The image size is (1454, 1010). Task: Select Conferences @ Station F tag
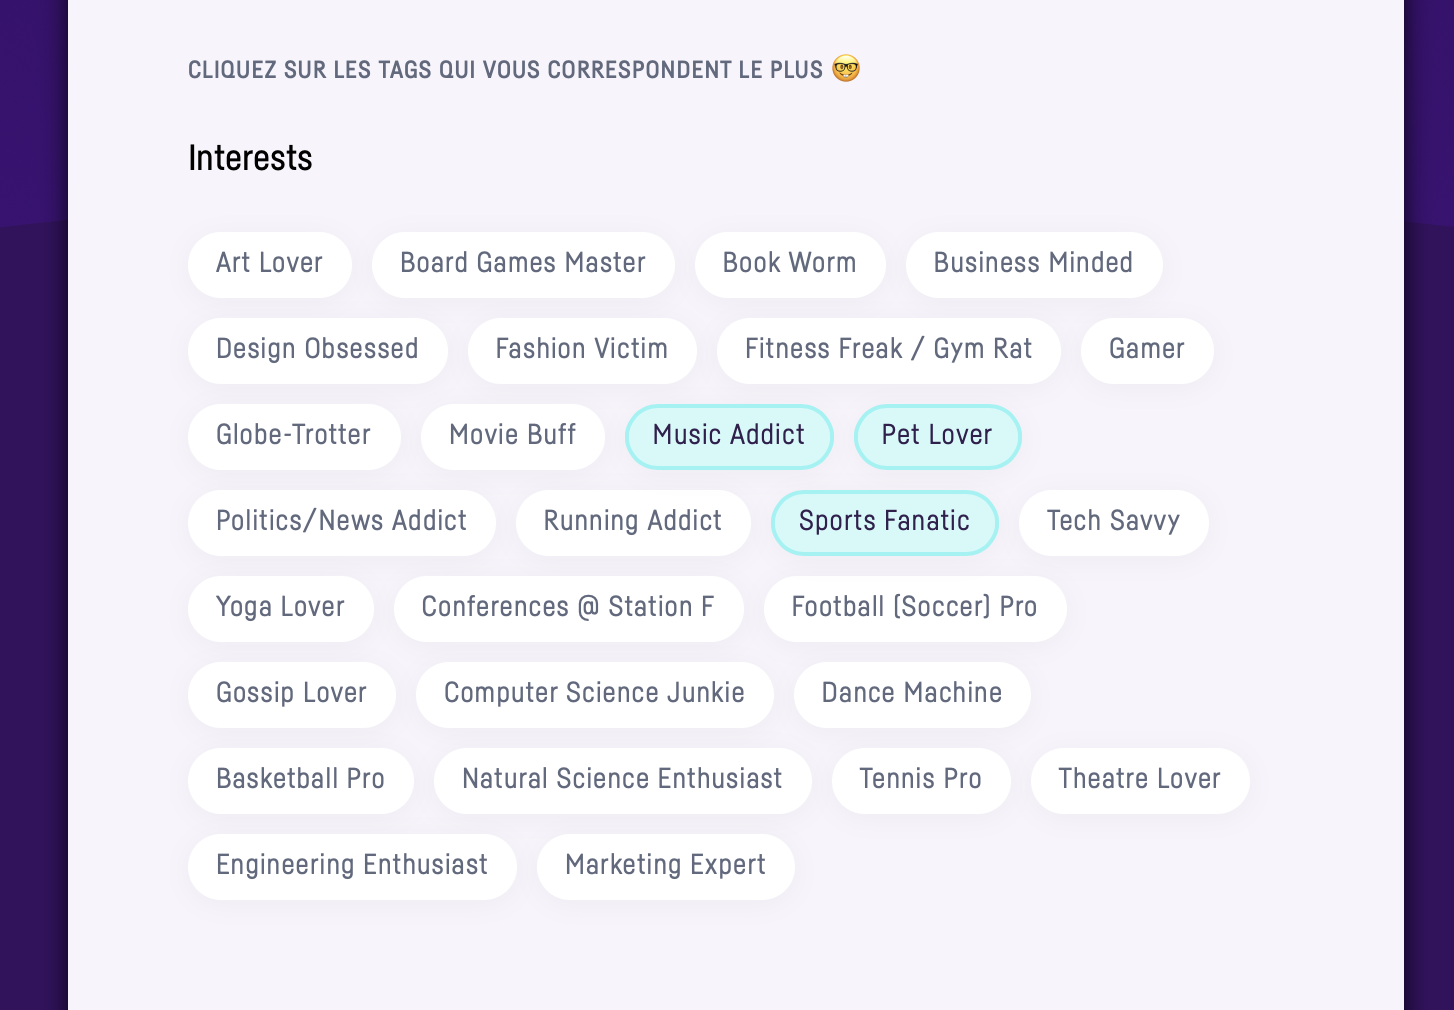pos(568,608)
